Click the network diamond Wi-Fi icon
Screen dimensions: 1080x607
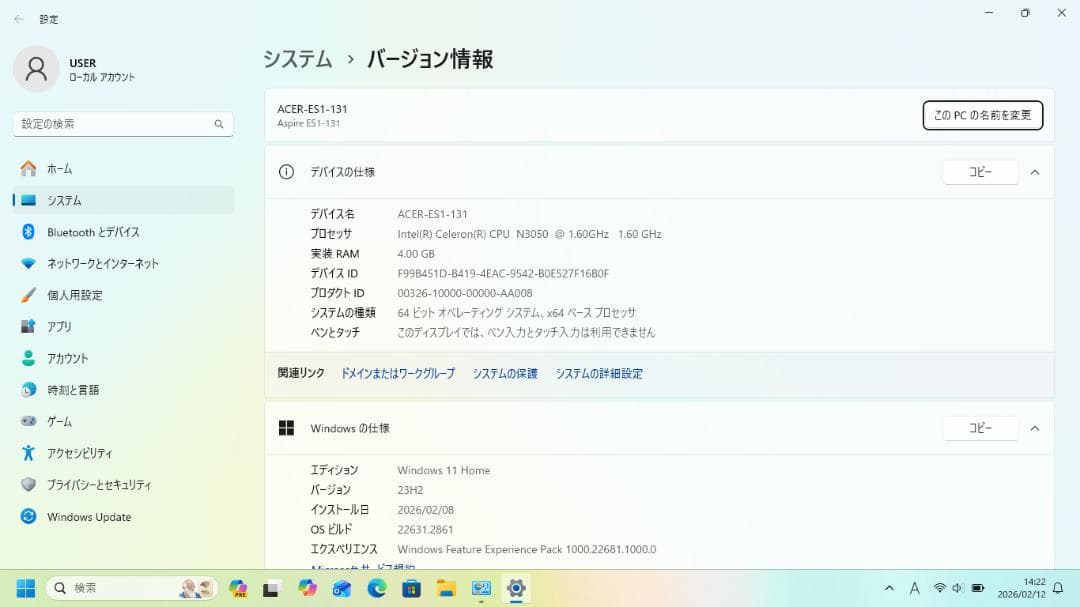[28, 263]
